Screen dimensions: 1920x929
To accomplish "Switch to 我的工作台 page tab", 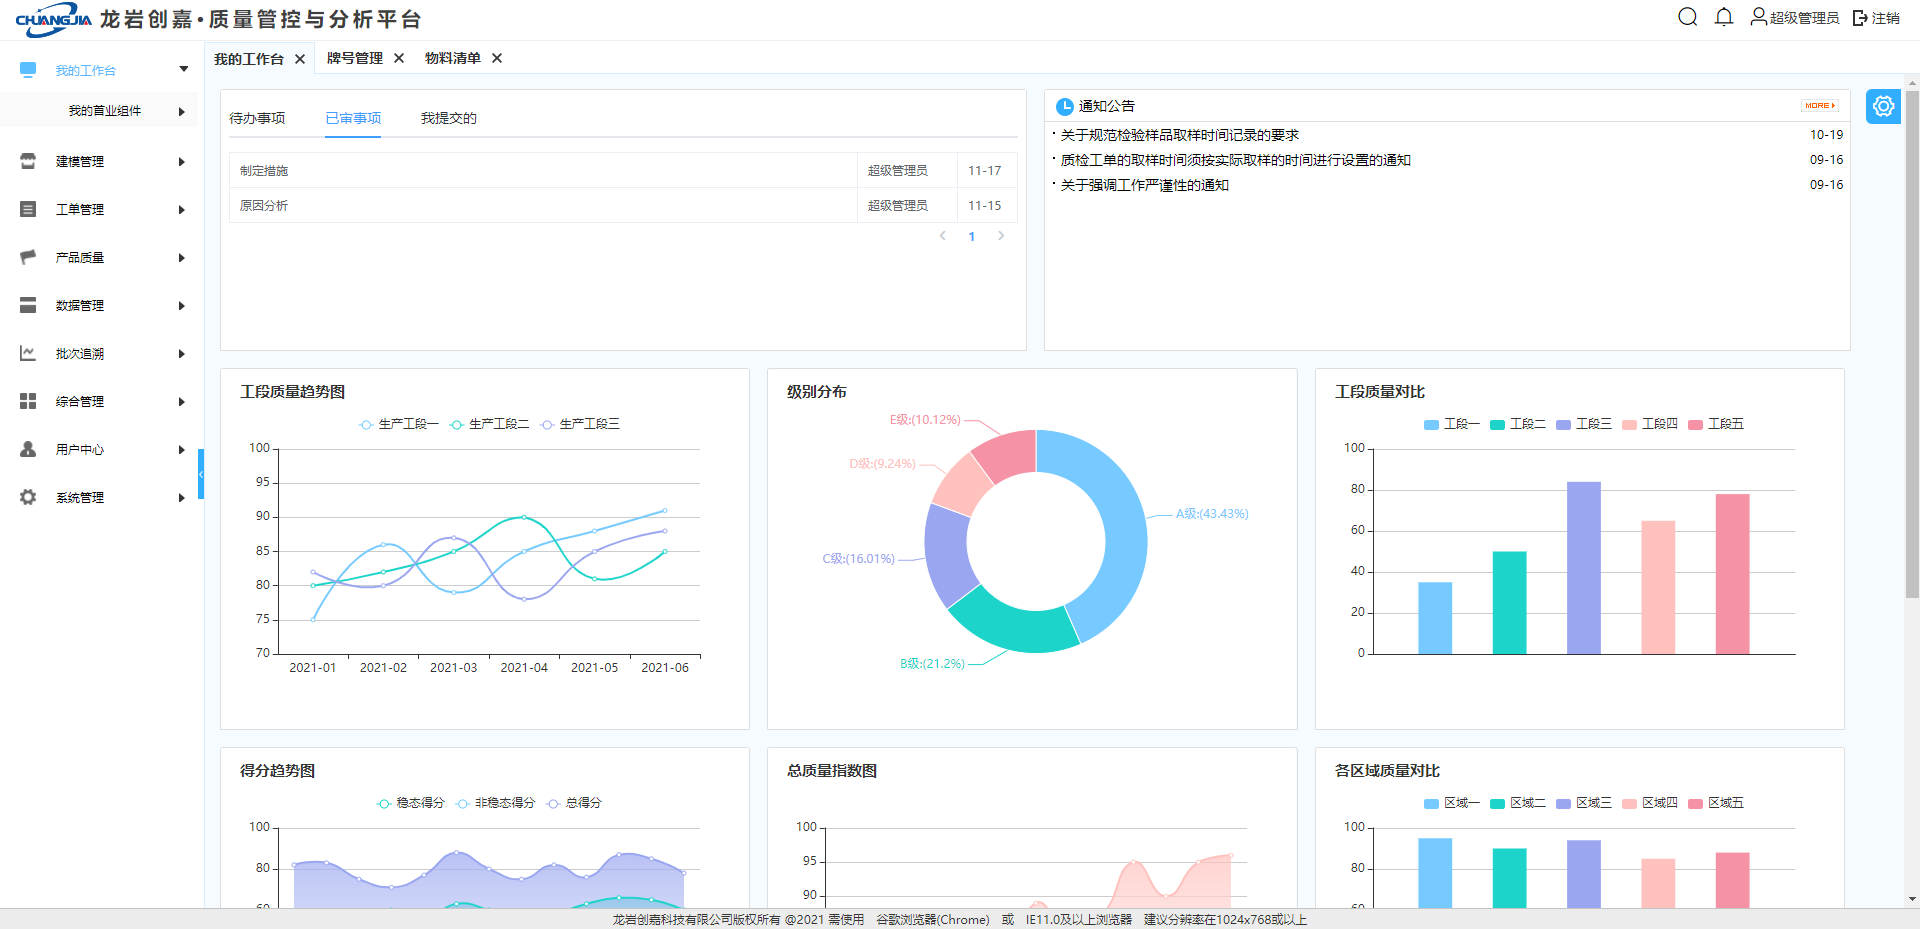I will [x=249, y=59].
